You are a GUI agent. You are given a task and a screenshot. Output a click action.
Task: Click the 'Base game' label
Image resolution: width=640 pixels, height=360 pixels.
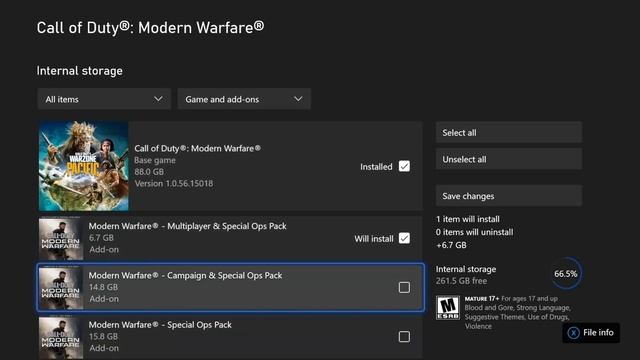[155, 160]
